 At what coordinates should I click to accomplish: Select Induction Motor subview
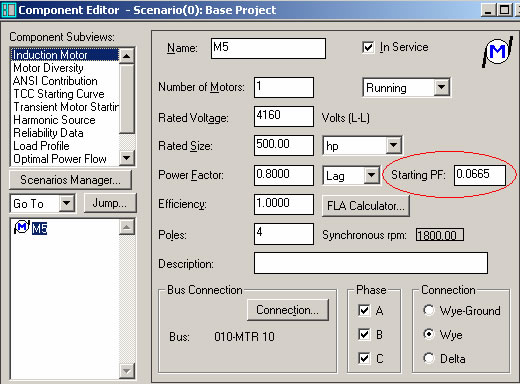click(65, 55)
